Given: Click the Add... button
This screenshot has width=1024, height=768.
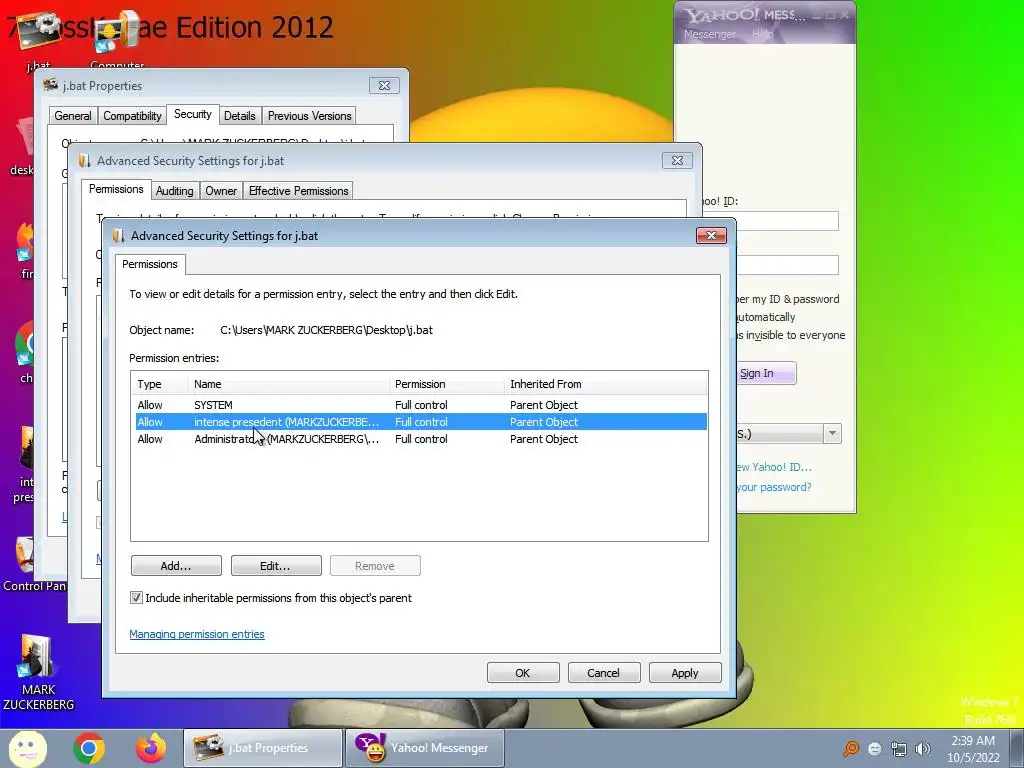Looking at the screenshot, I should tap(176, 566).
